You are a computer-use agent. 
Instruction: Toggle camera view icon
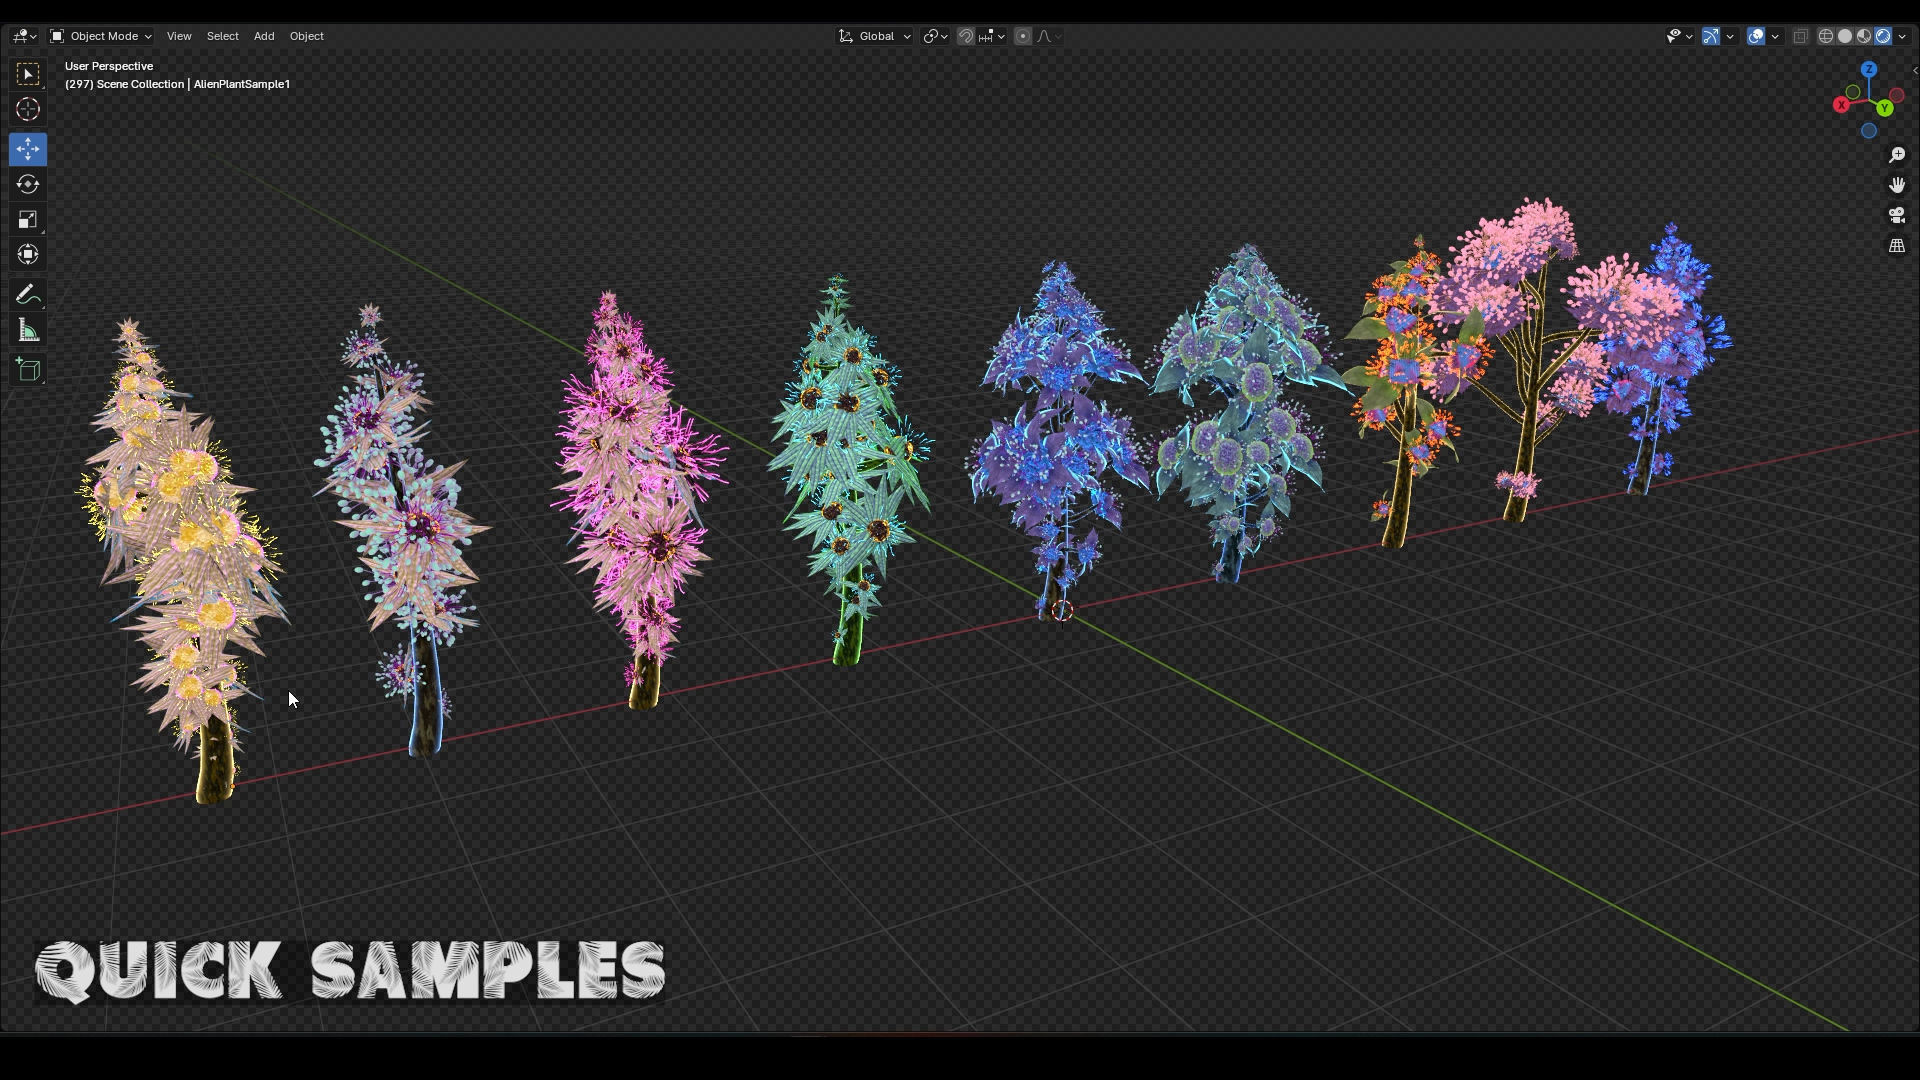(x=1897, y=215)
